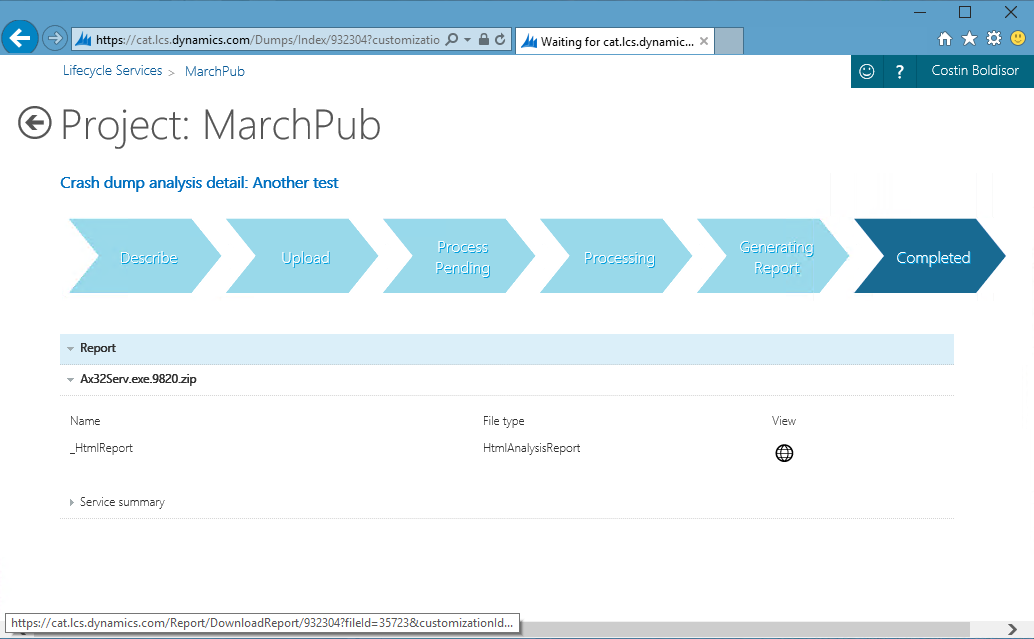Click the address bar URL field
The height and width of the screenshot is (639, 1034).
tap(265, 40)
